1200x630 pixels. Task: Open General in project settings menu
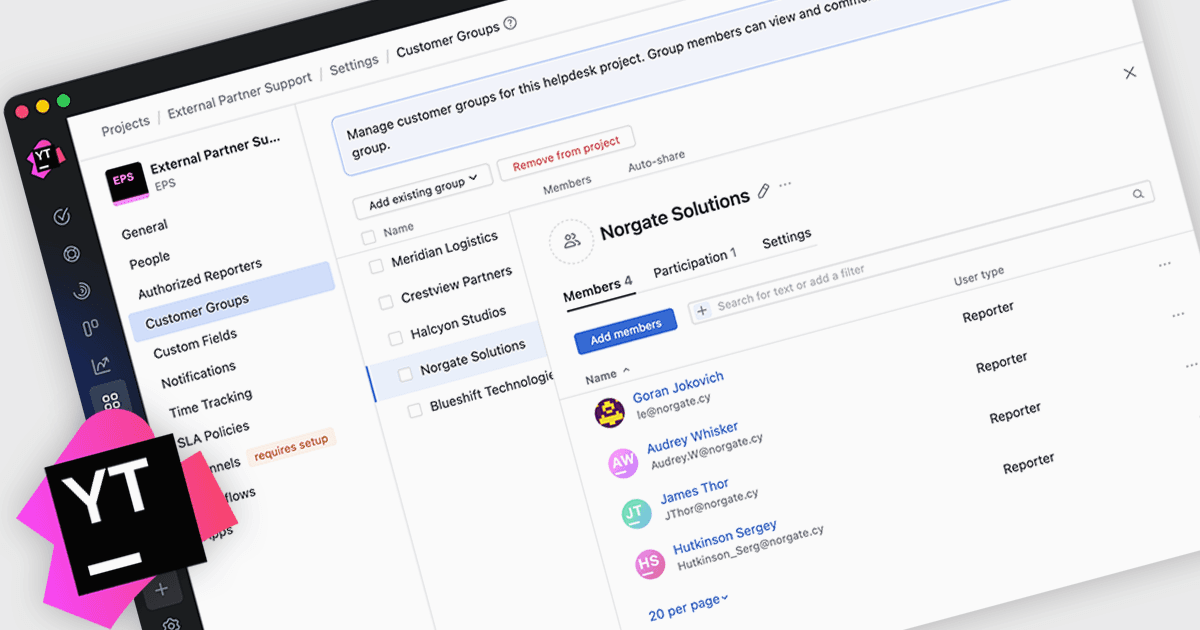click(x=145, y=230)
